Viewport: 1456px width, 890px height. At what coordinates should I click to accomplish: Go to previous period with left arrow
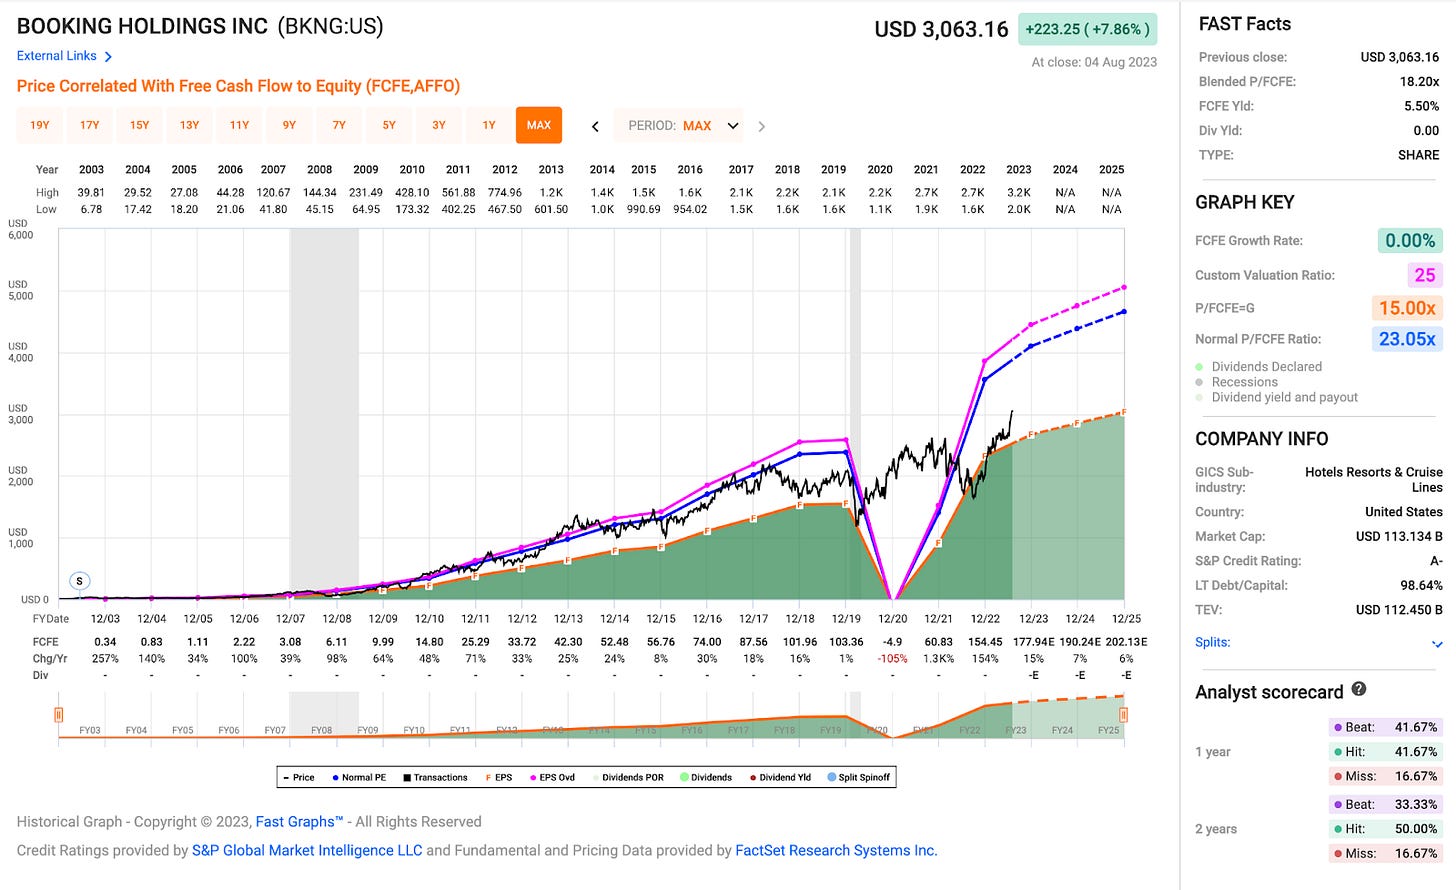tap(595, 126)
